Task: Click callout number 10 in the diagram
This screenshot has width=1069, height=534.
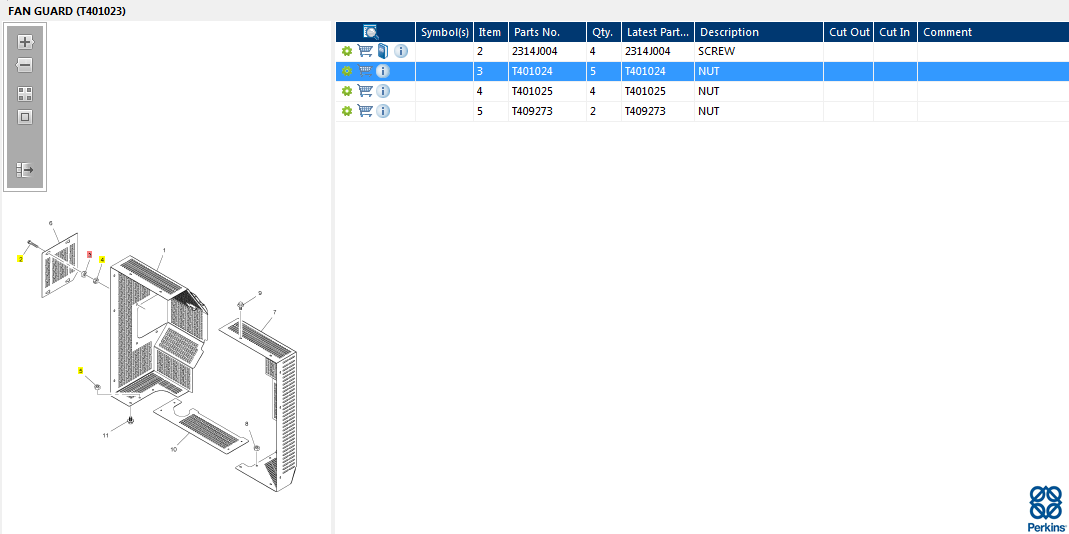Action: 174,449
